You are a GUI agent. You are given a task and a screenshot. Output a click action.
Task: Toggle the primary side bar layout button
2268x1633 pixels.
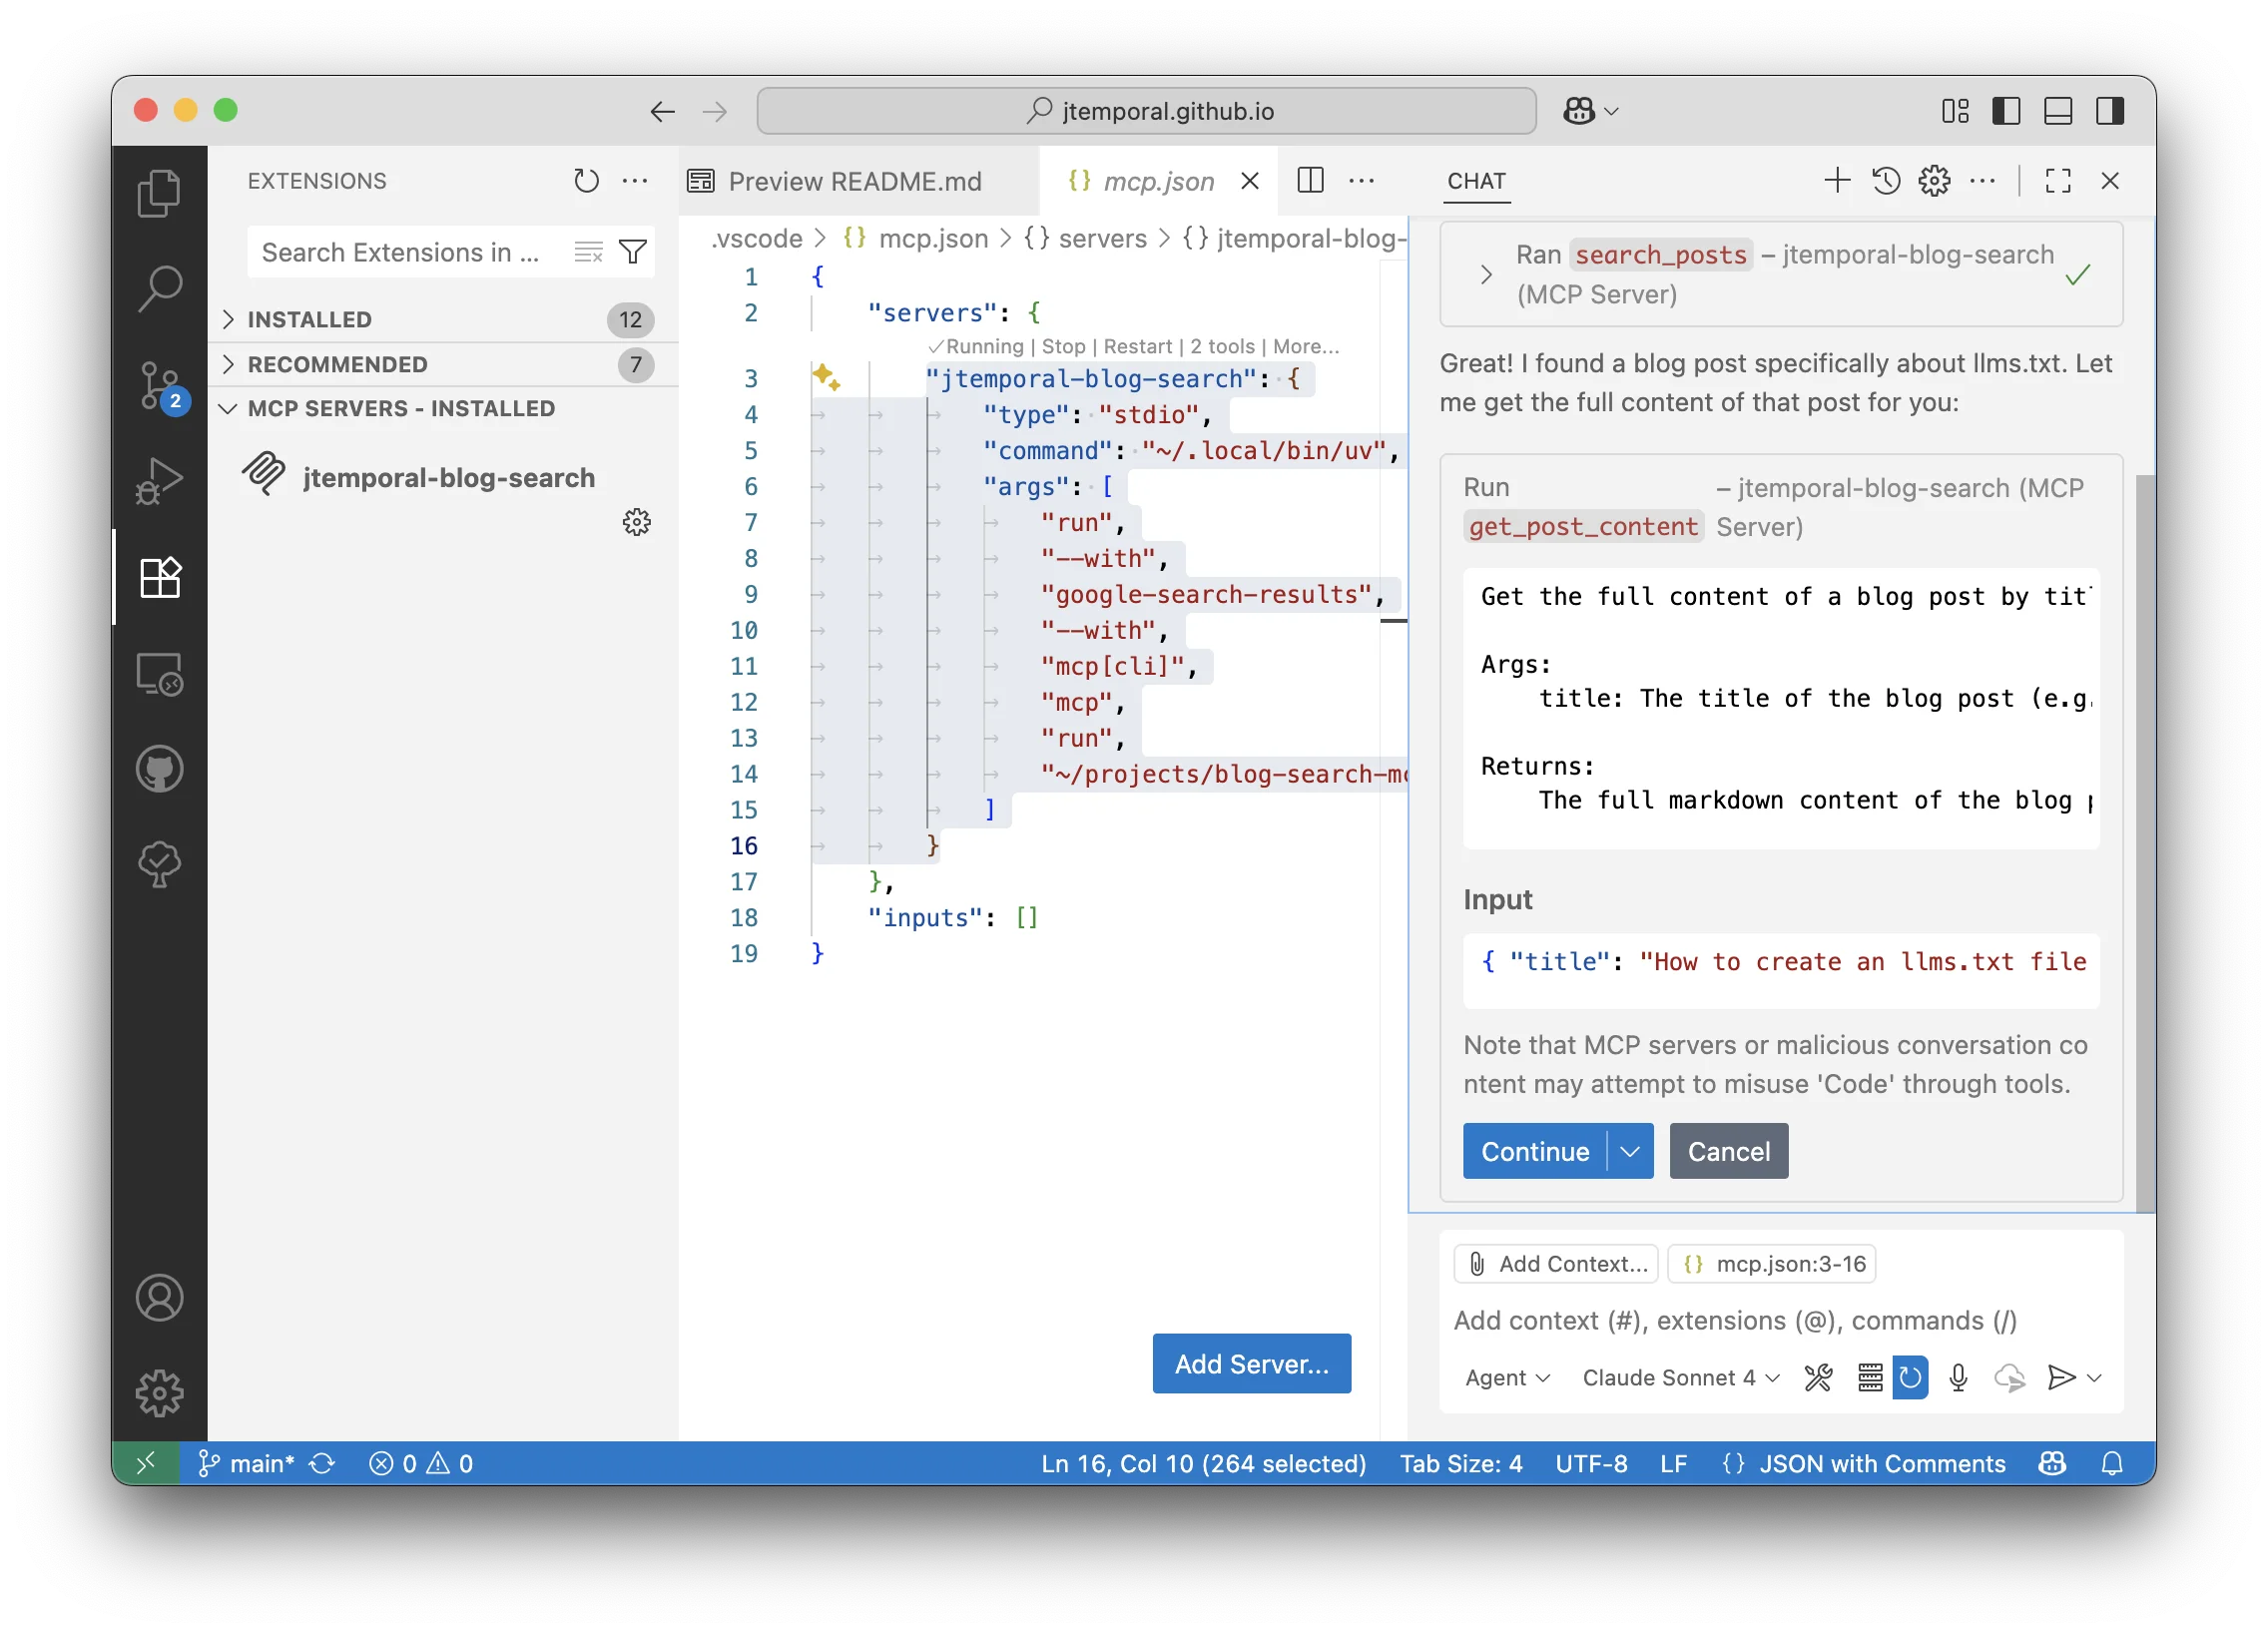tap(2006, 111)
